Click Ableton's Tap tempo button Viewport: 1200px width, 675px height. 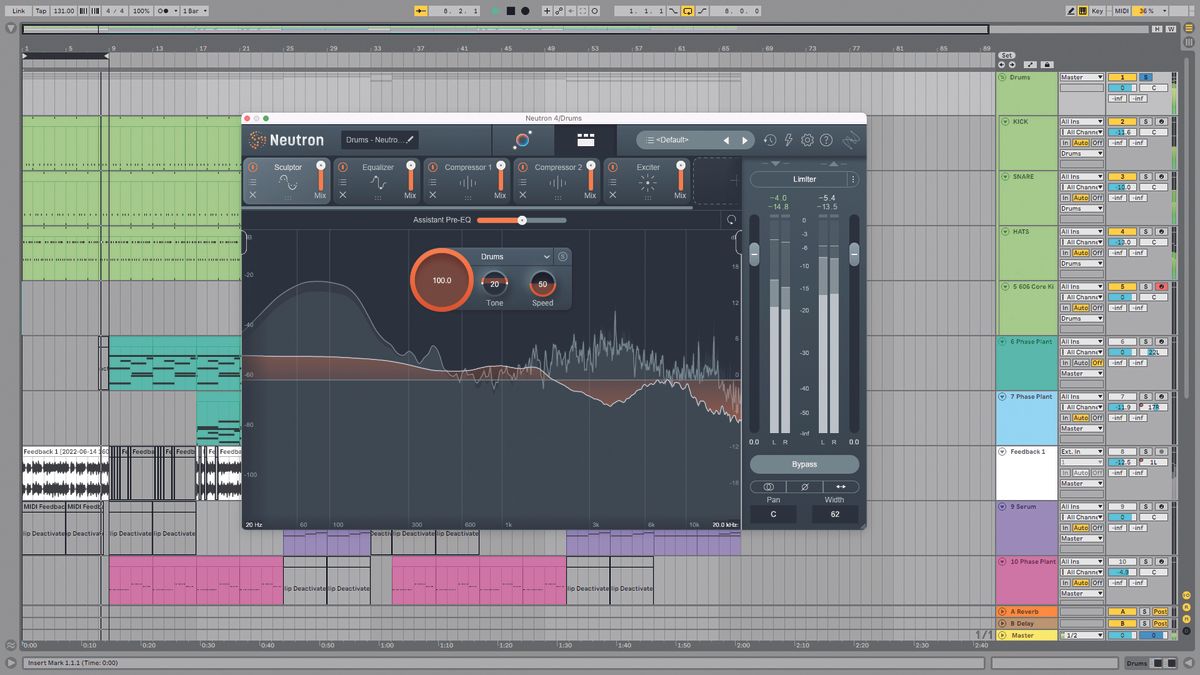click(40, 11)
